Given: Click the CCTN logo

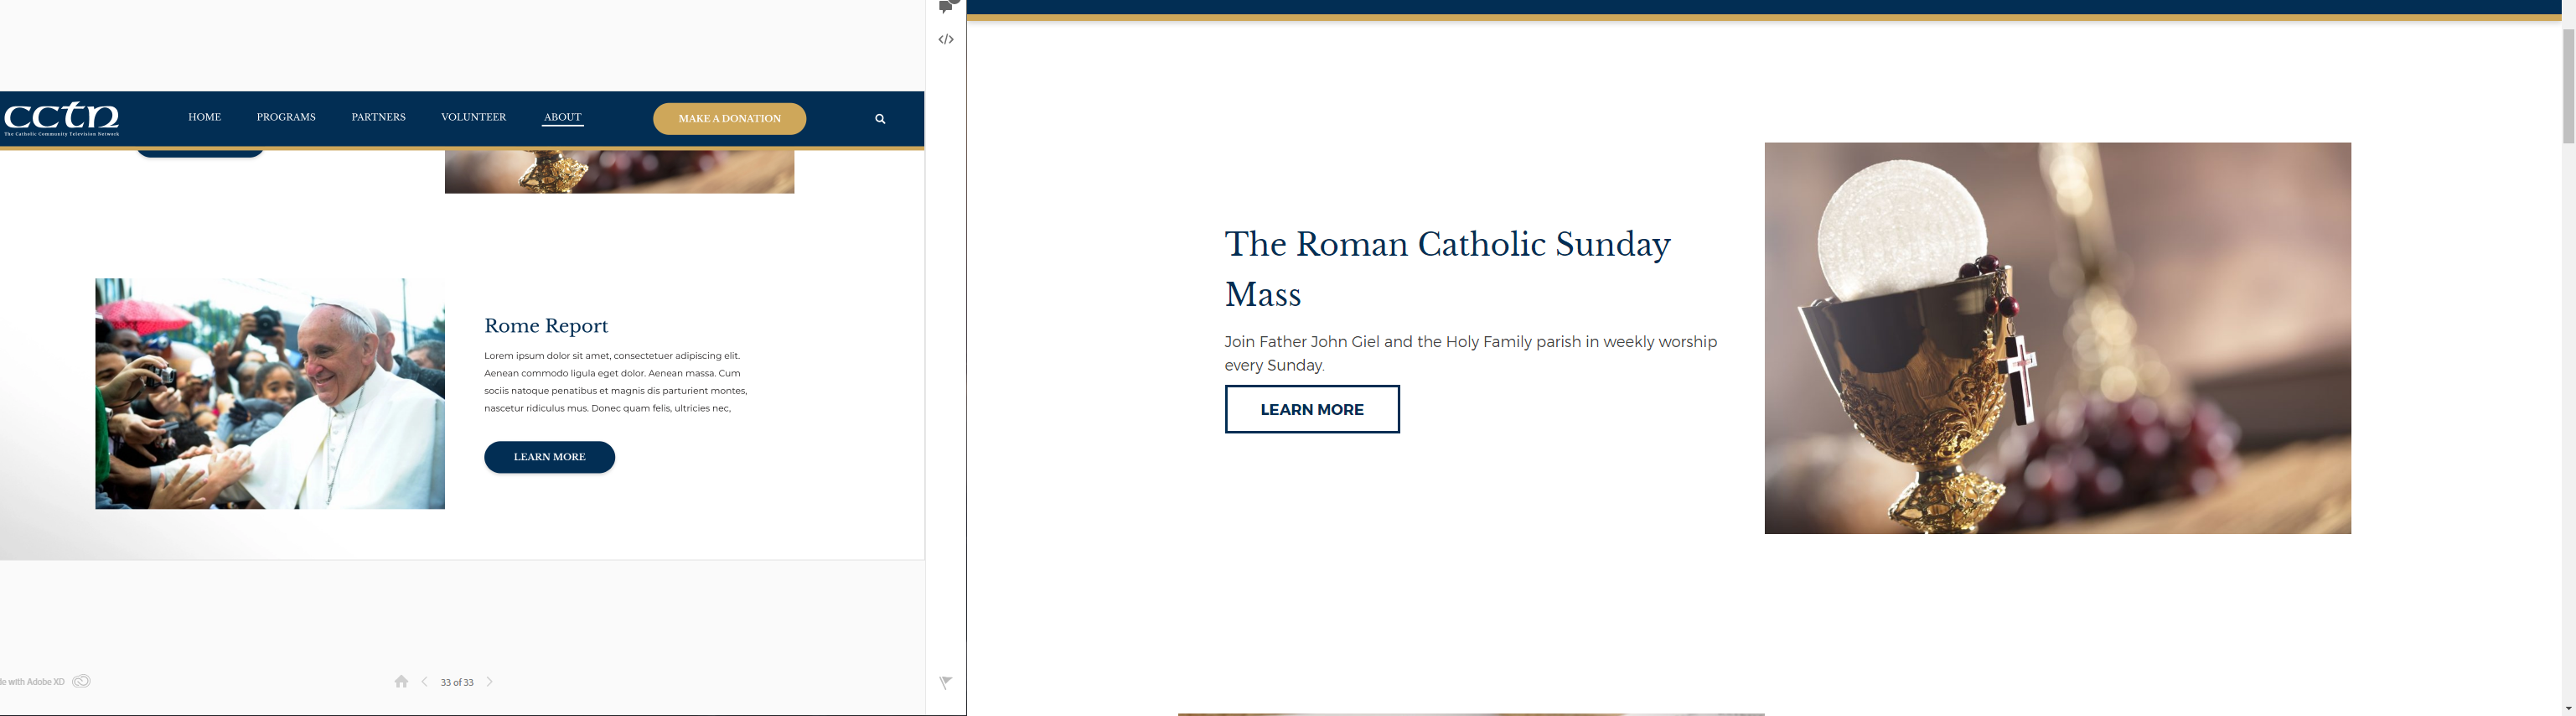Looking at the screenshot, I should coord(62,118).
